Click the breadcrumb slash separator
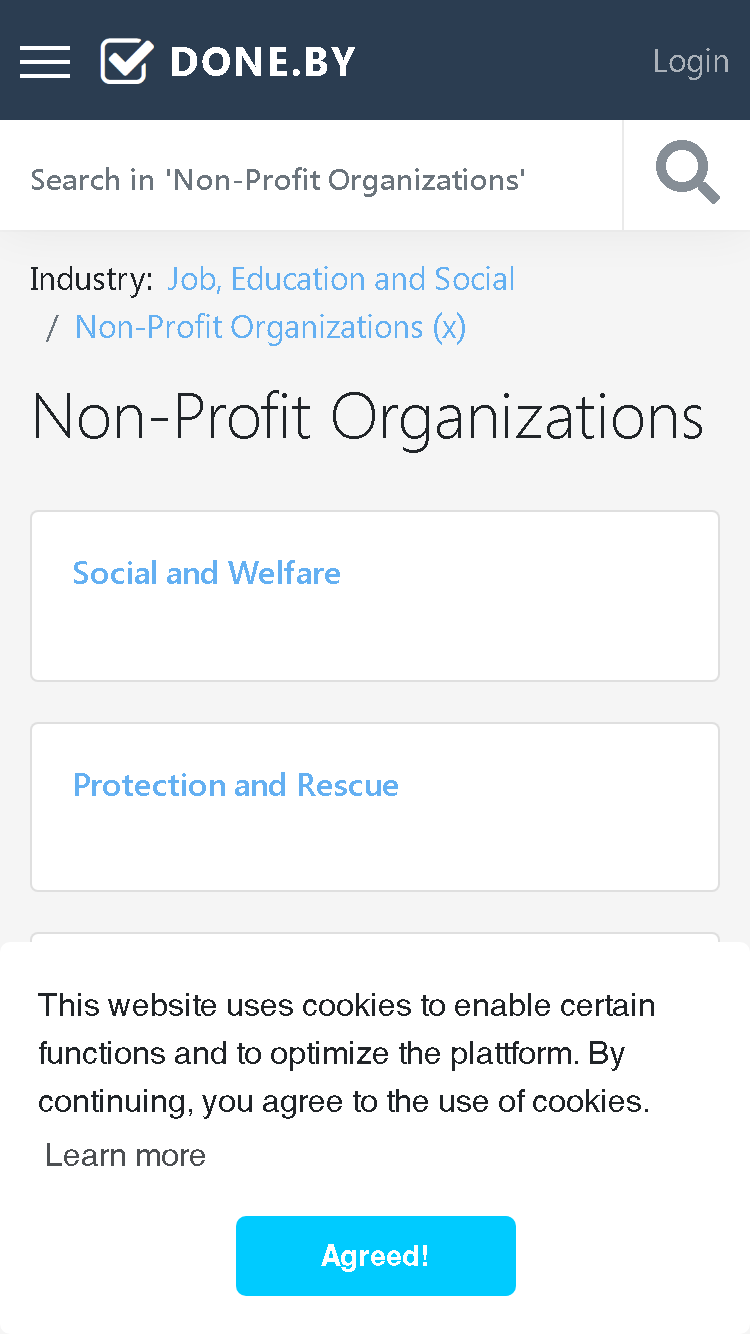 click(x=53, y=327)
